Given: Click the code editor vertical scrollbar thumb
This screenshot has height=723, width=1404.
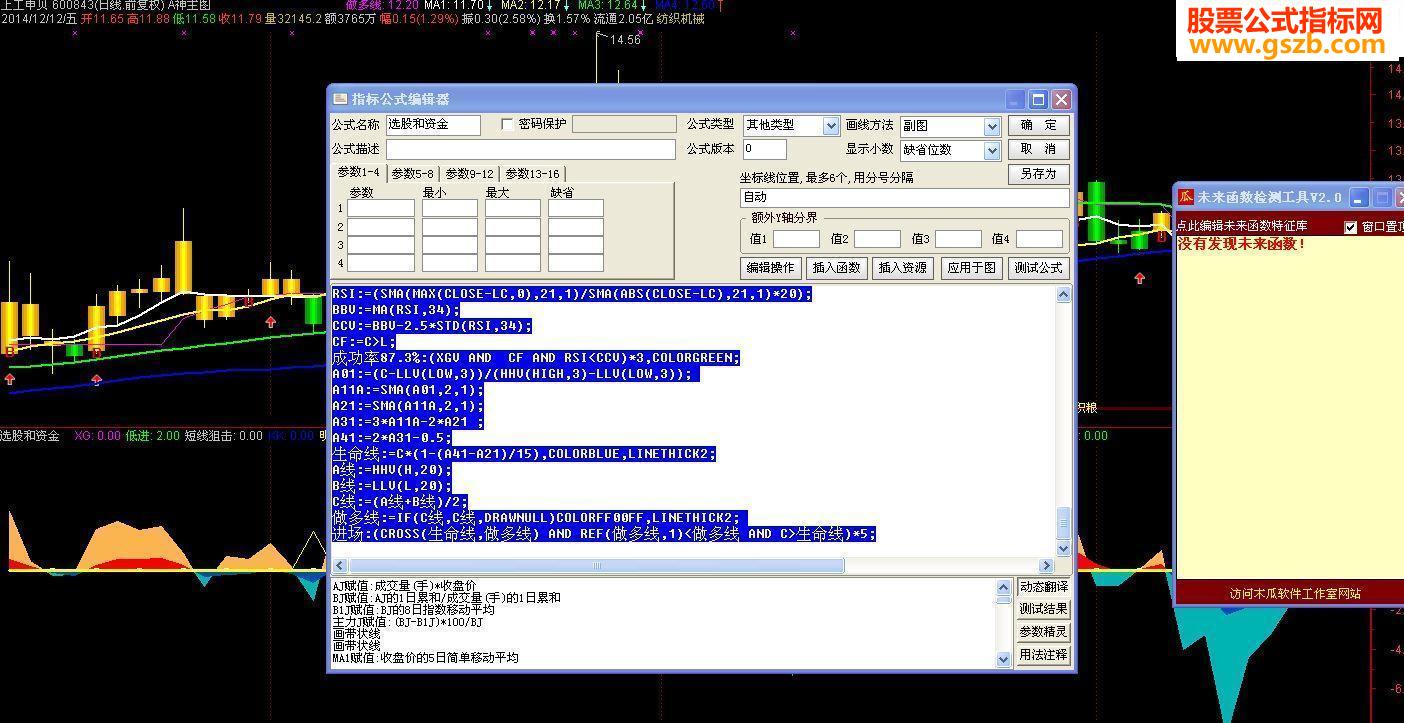Looking at the screenshot, I should click(1063, 522).
